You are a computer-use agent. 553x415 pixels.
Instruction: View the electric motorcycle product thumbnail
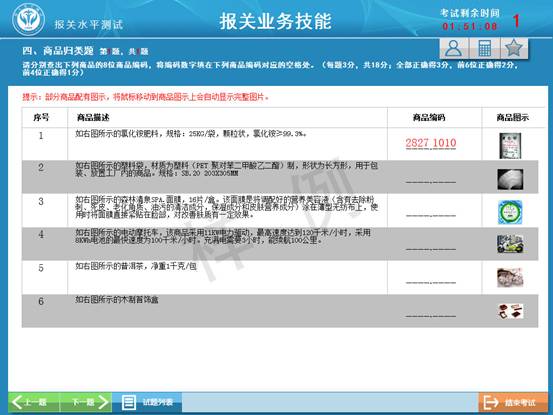click(510, 244)
